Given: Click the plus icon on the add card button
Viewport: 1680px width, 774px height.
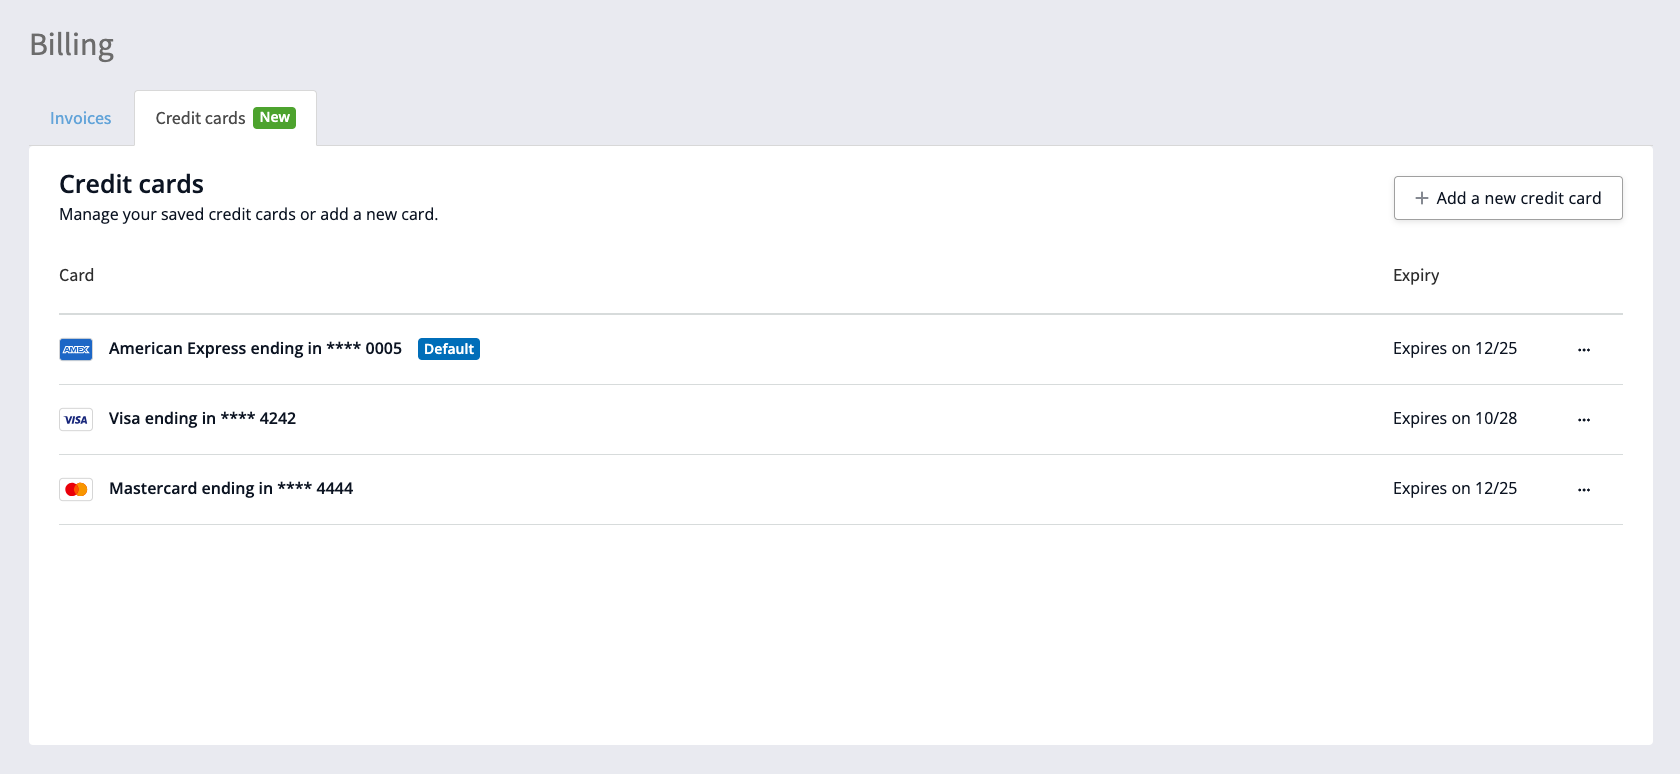Looking at the screenshot, I should [1421, 198].
